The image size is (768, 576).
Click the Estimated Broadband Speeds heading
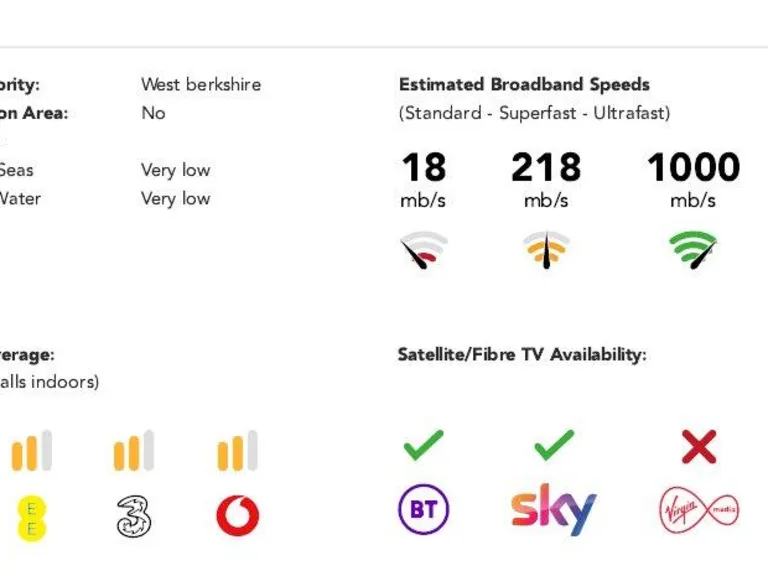tap(524, 84)
